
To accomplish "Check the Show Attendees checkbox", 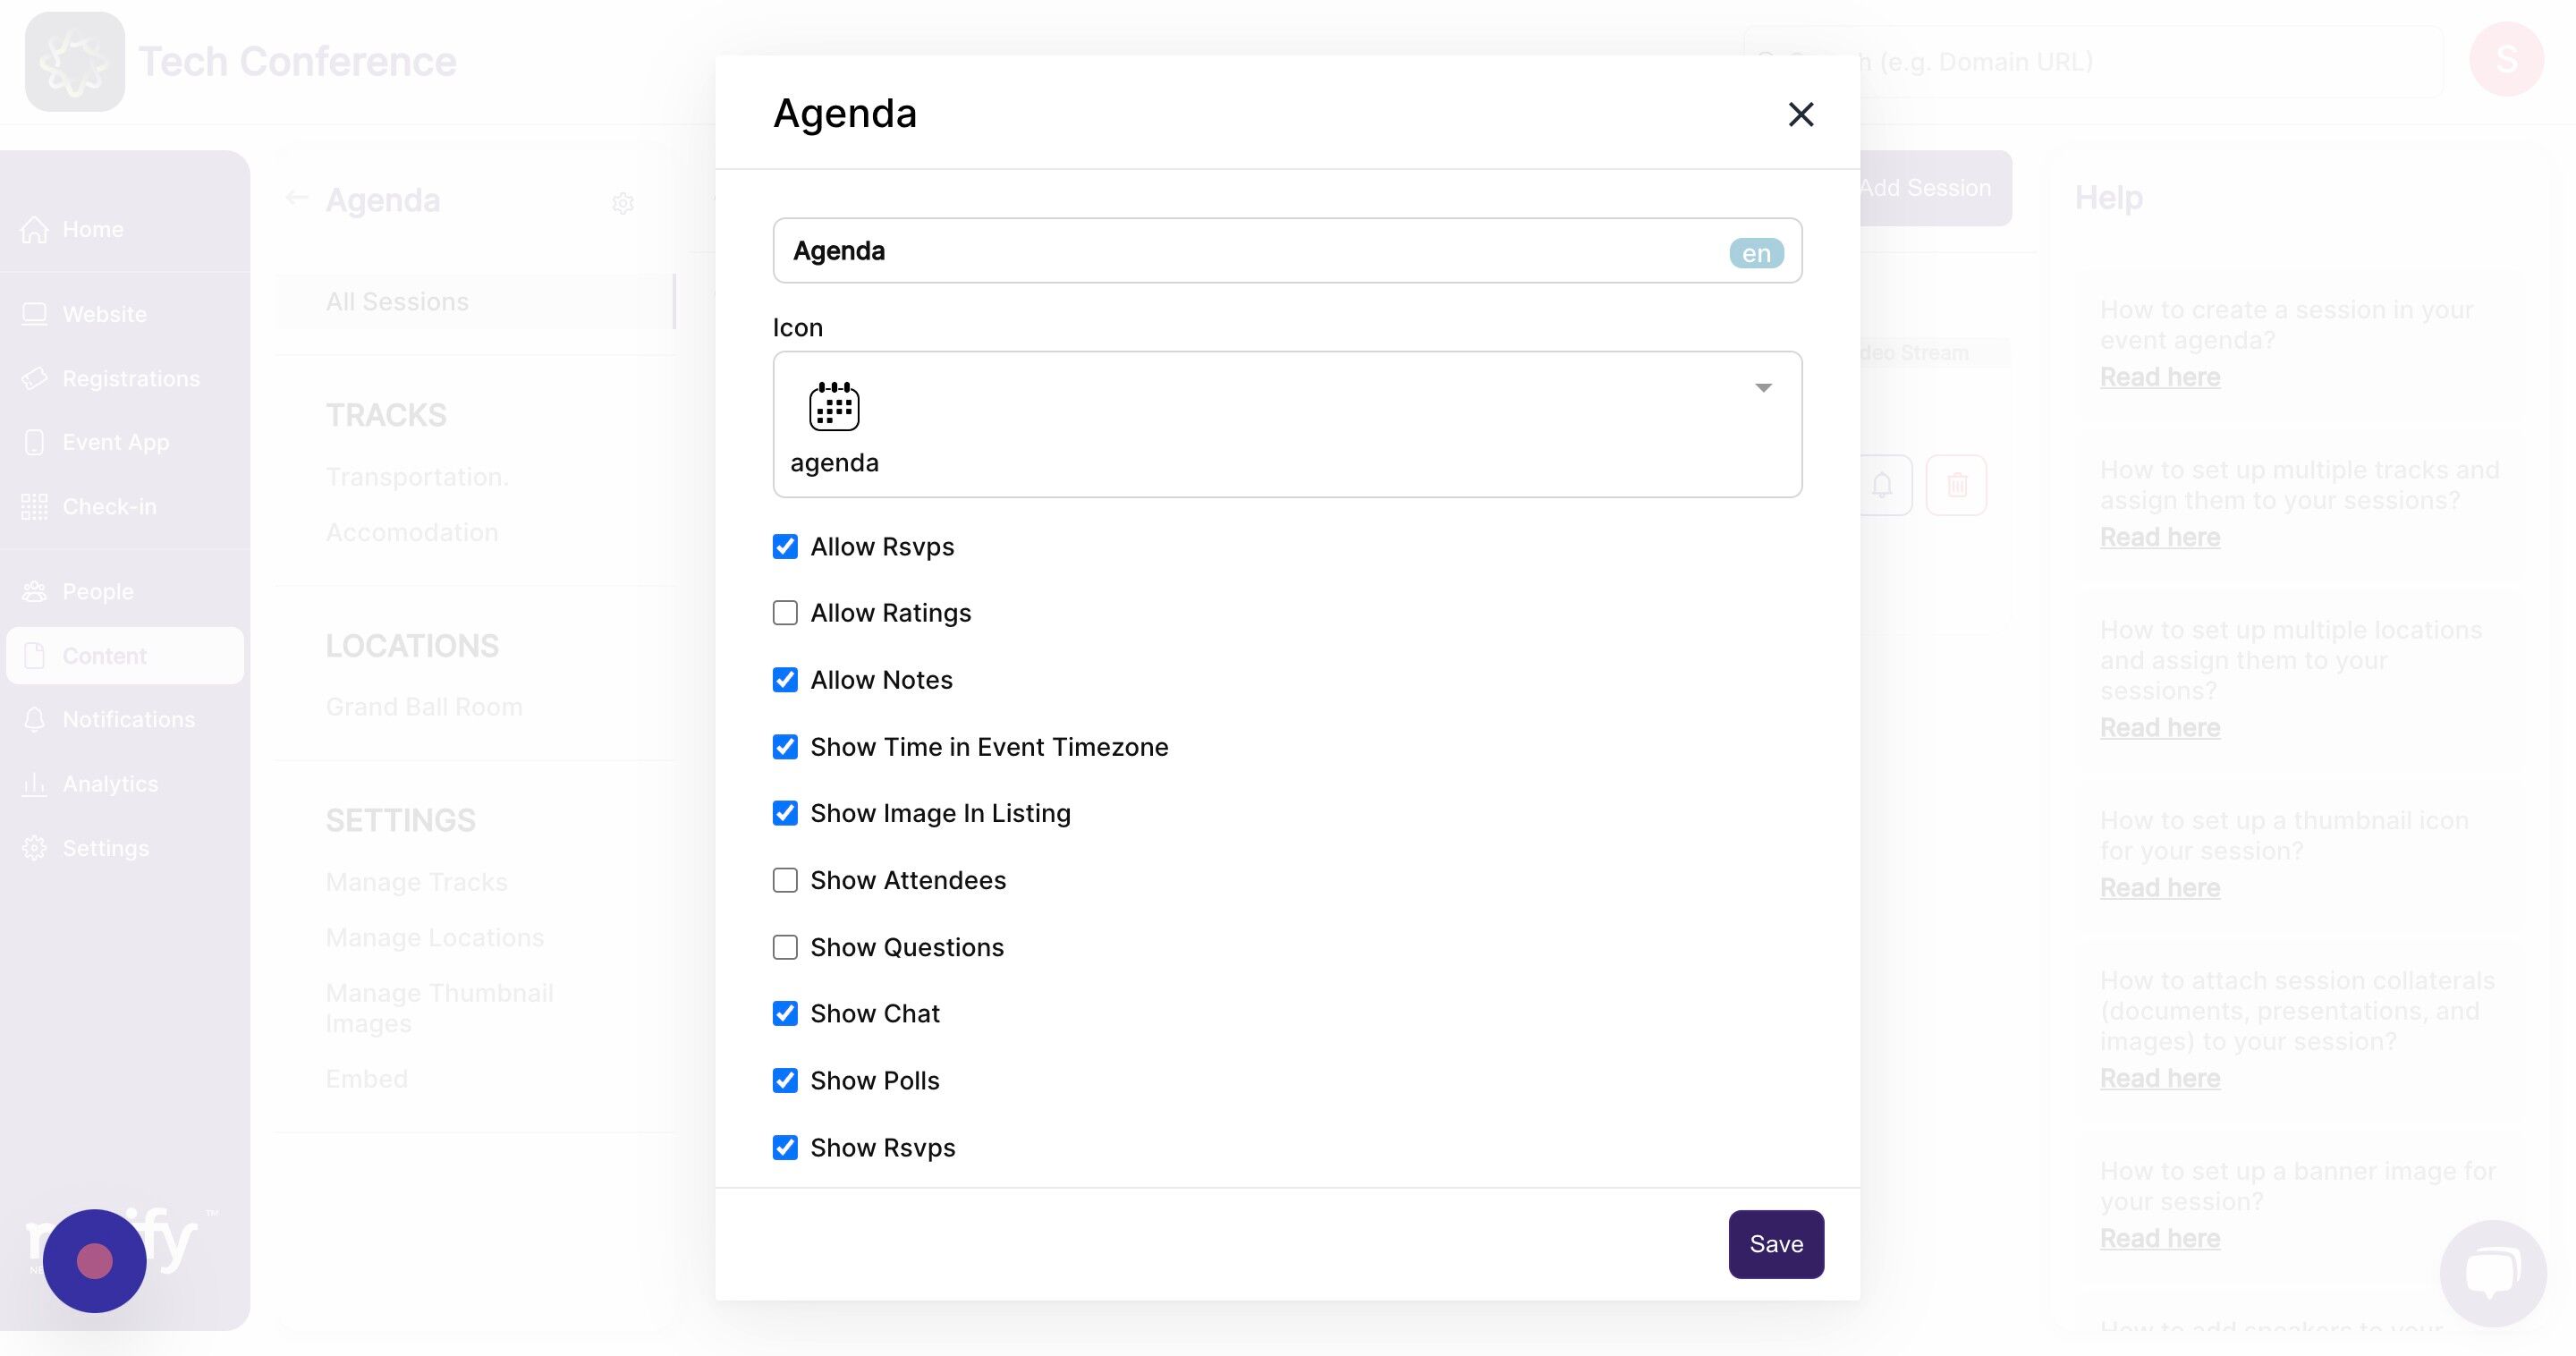I will [x=785, y=880].
